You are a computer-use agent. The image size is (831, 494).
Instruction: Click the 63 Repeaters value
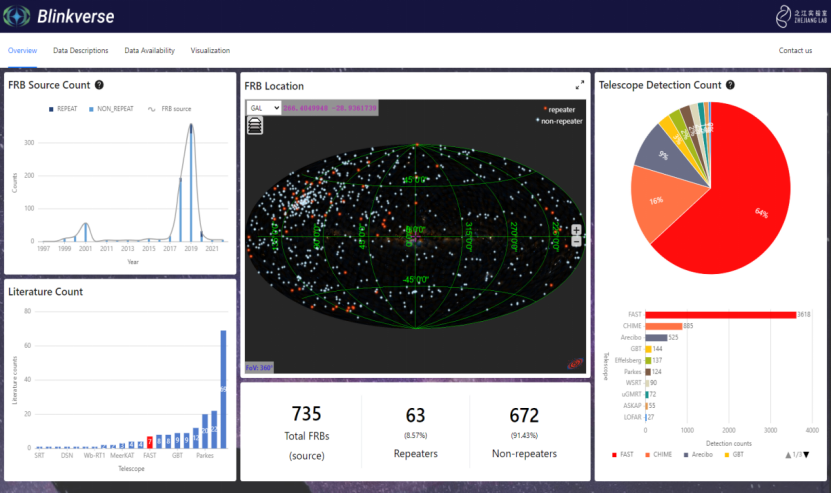pyautogui.click(x=416, y=415)
